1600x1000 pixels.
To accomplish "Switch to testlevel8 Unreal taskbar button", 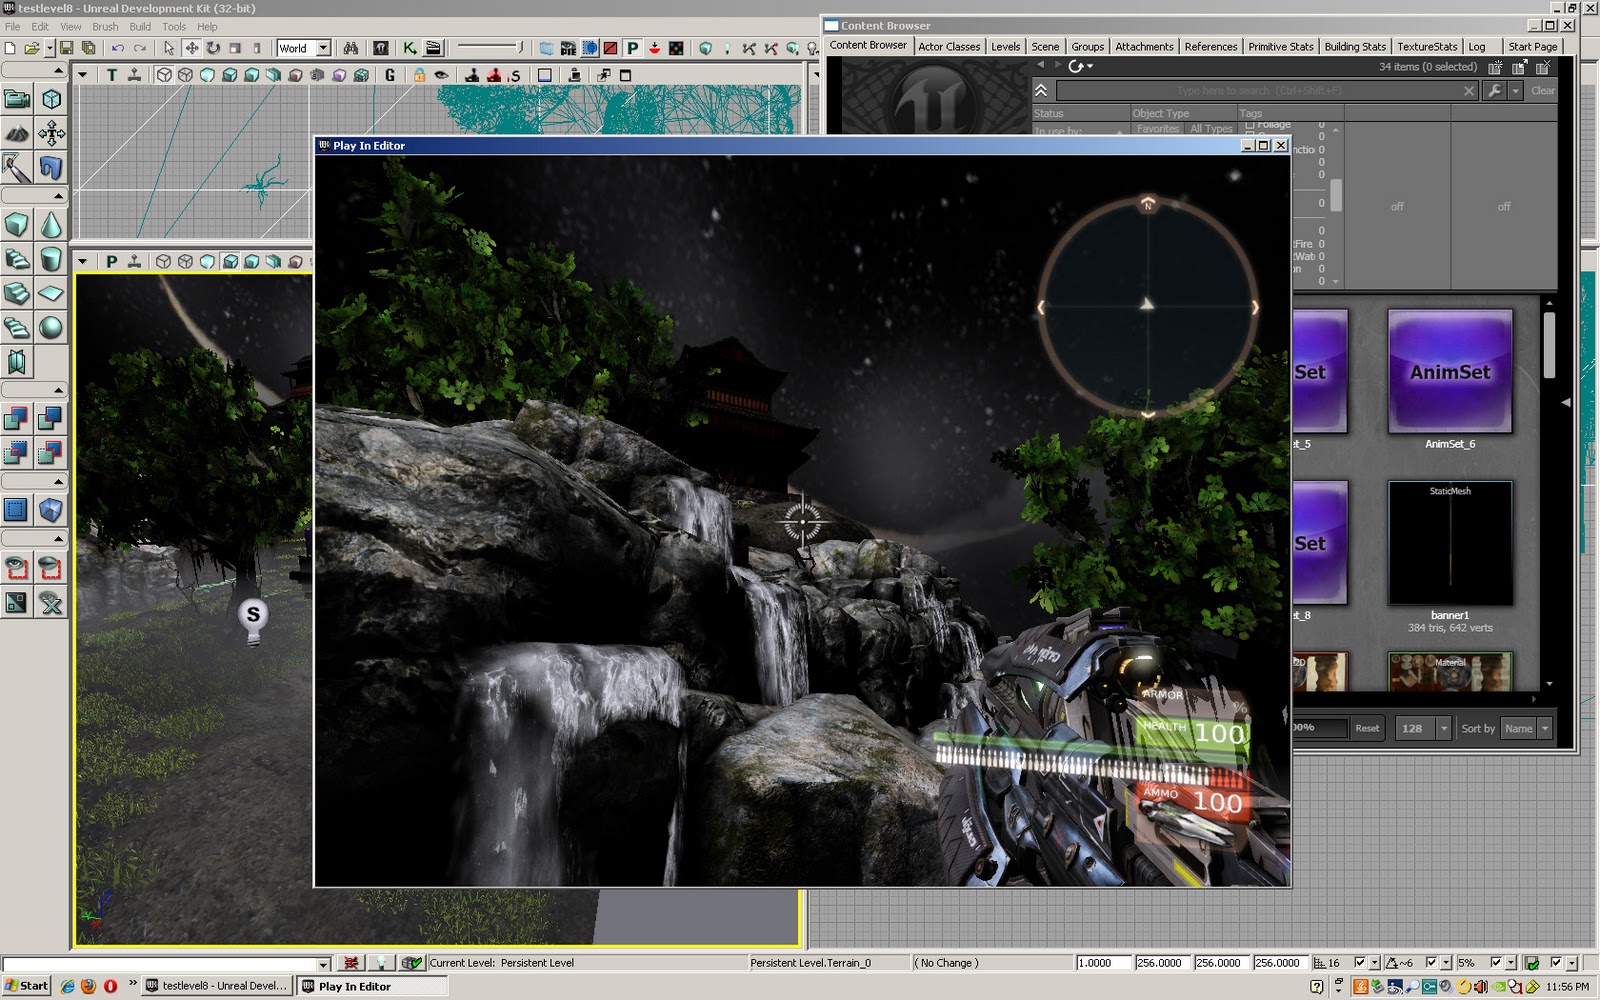I will [x=216, y=986].
